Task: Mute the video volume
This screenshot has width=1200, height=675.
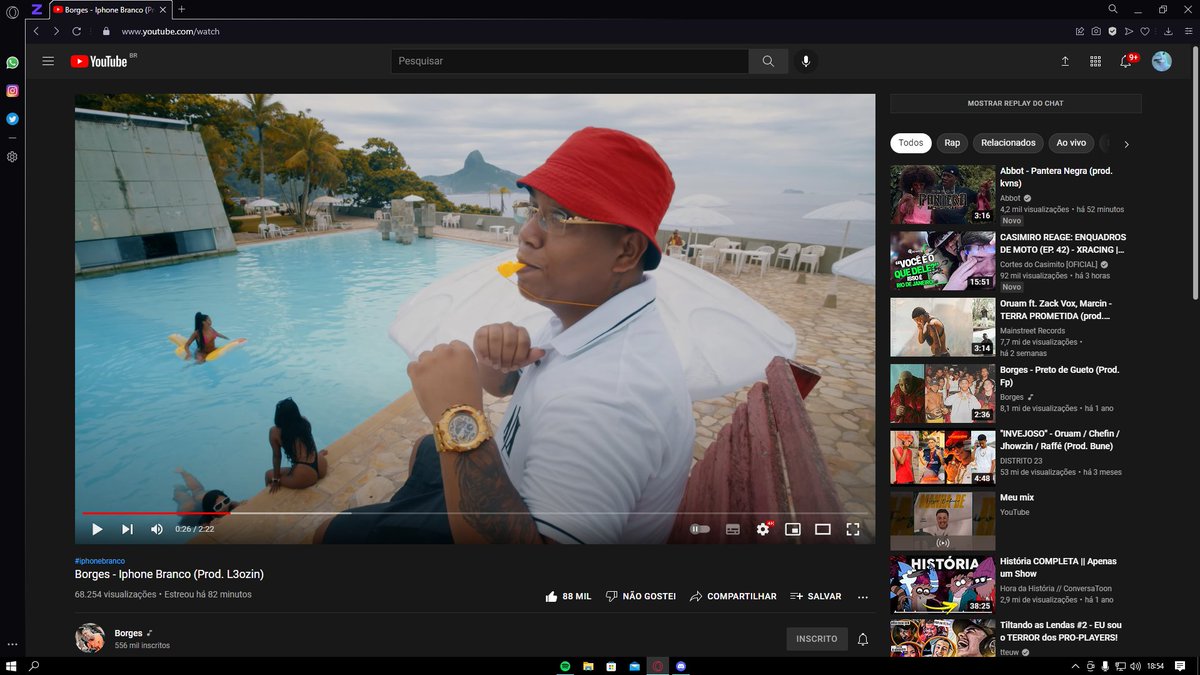Action: pyautogui.click(x=157, y=529)
